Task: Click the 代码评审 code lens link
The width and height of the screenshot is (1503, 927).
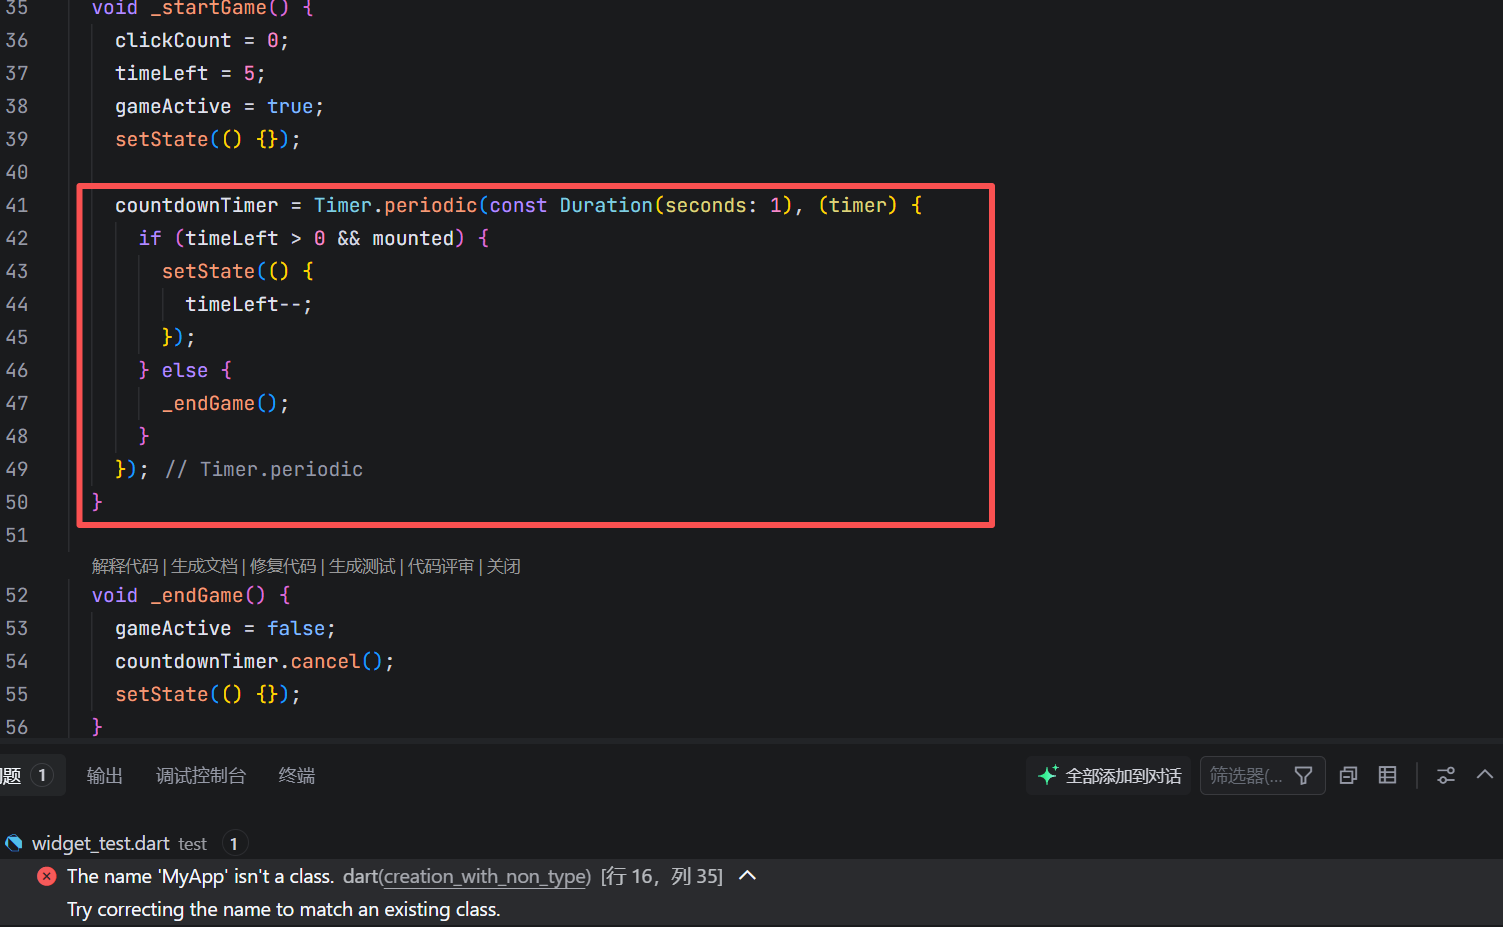Action: click(x=441, y=567)
